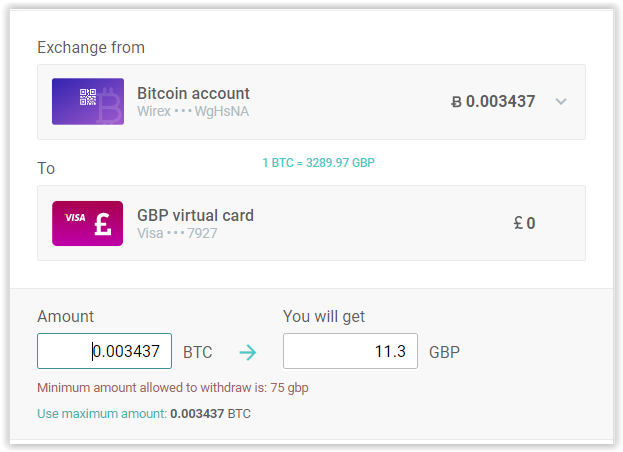Click the Bitcoin symbol next to balance
The image size is (623, 452).
pyautogui.click(x=456, y=102)
